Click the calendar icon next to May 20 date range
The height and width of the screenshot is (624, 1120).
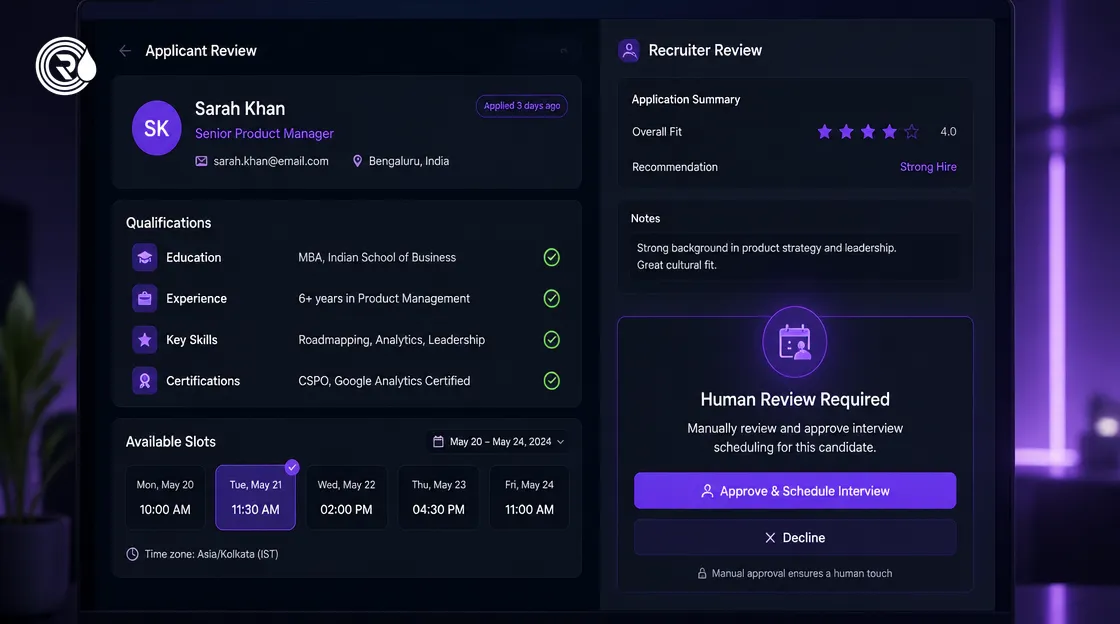click(439, 442)
